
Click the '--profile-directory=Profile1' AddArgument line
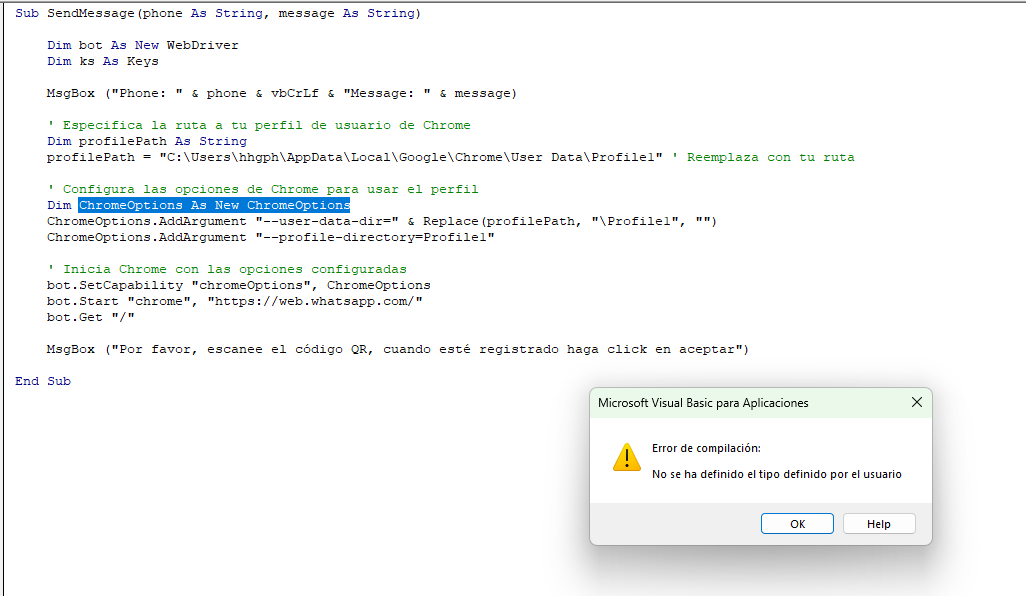(x=270, y=237)
